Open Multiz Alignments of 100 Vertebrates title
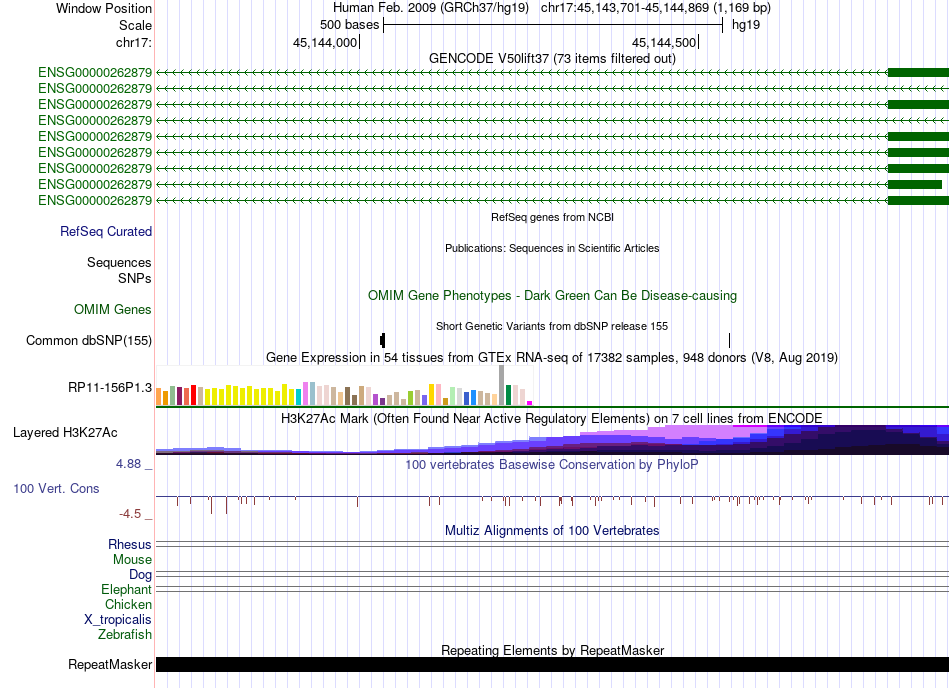Screen dimensions: 950x688 coord(552,531)
